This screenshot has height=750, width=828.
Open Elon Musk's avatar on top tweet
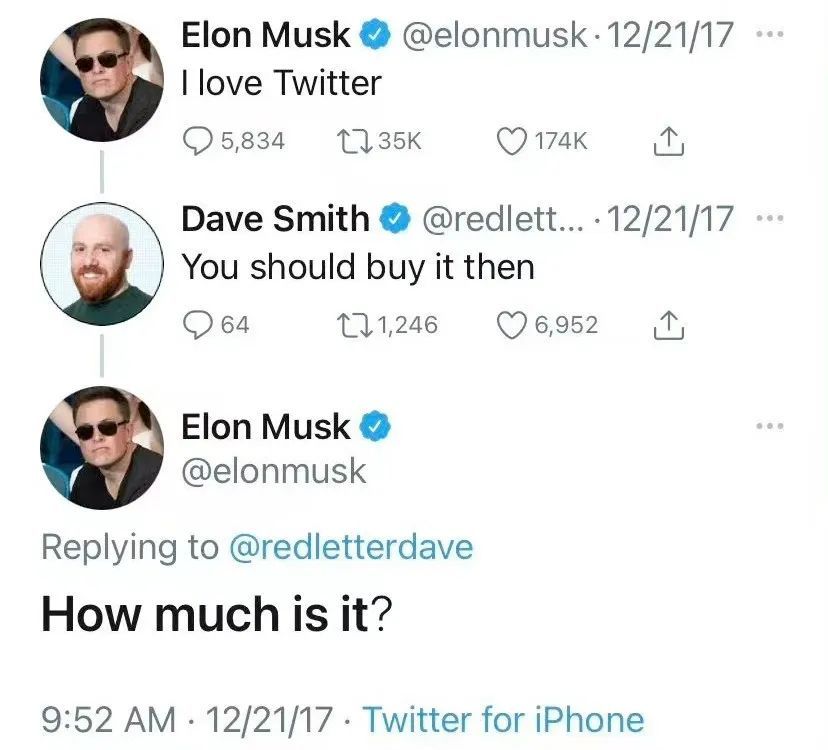102,80
